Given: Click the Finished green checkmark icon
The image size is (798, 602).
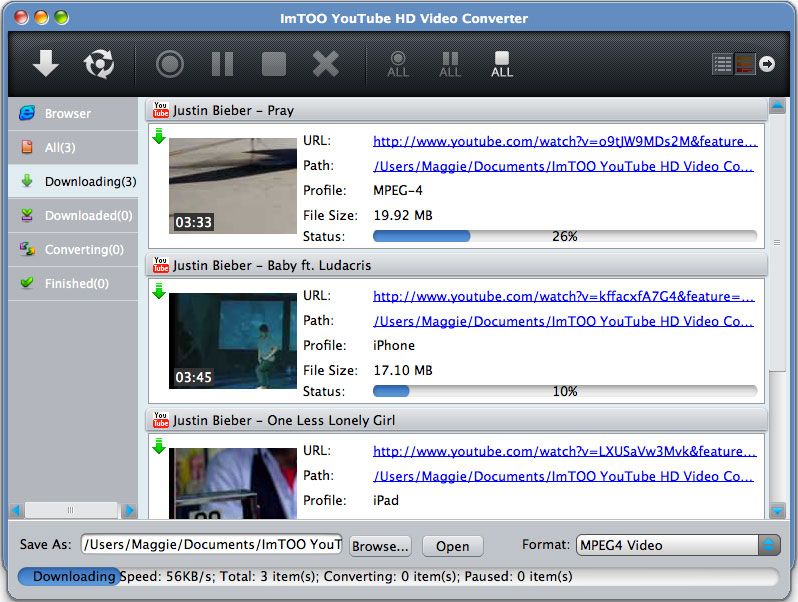Looking at the screenshot, I should tap(27, 282).
